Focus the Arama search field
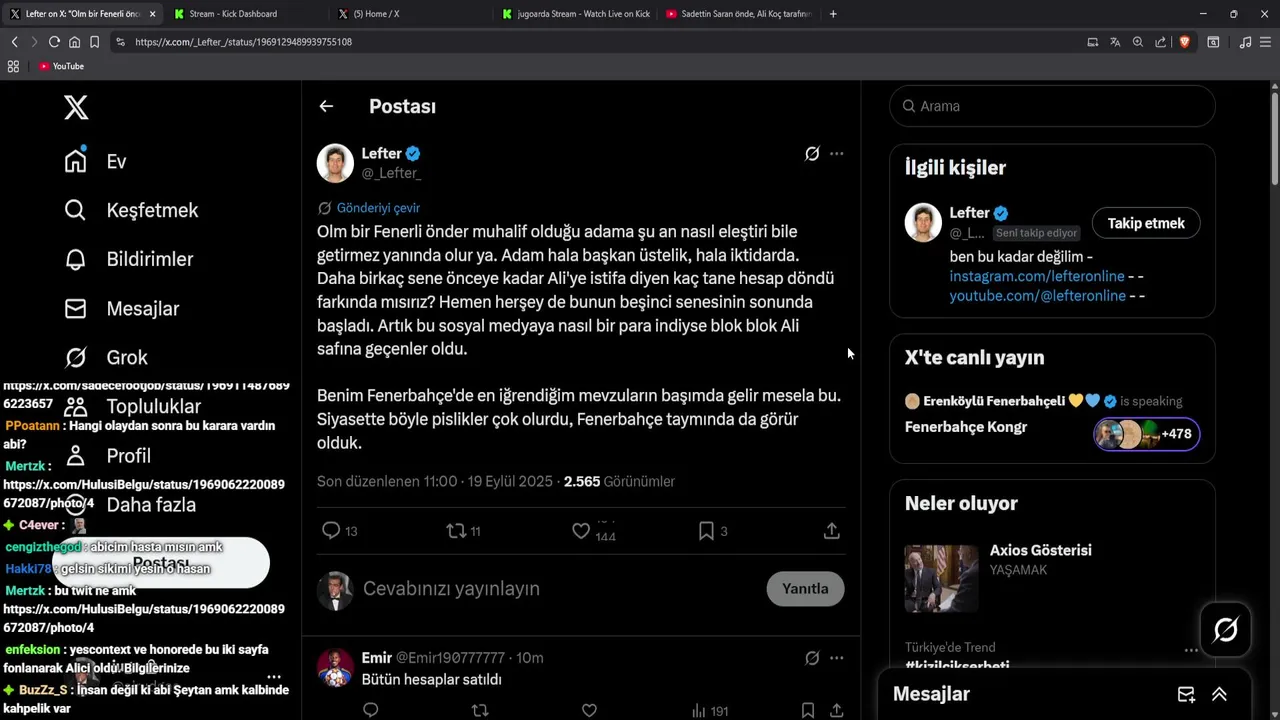Viewport: 1280px width, 720px height. point(1052,106)
